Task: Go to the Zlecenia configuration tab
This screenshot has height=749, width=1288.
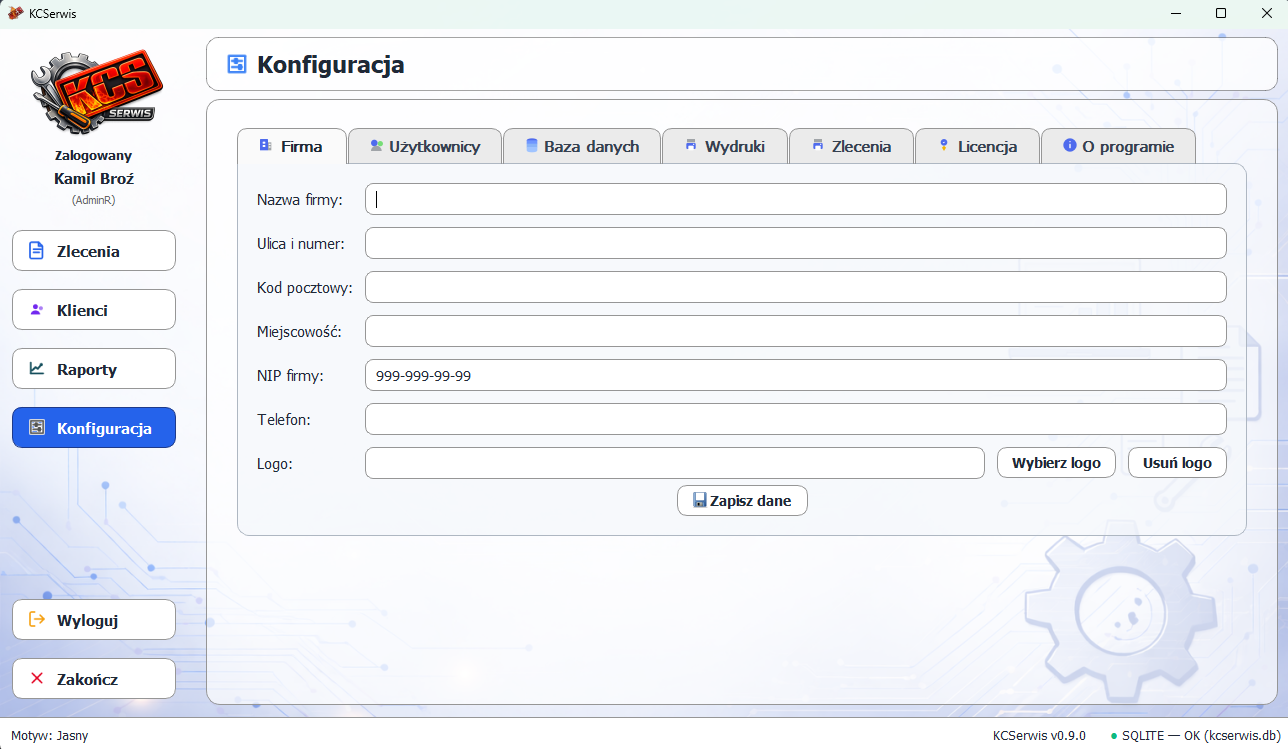Action: (851, 147)
